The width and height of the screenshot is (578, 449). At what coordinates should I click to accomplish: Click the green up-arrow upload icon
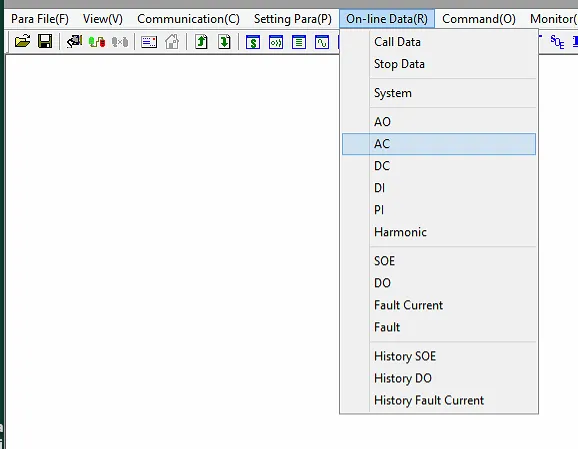tap(201, 41)
